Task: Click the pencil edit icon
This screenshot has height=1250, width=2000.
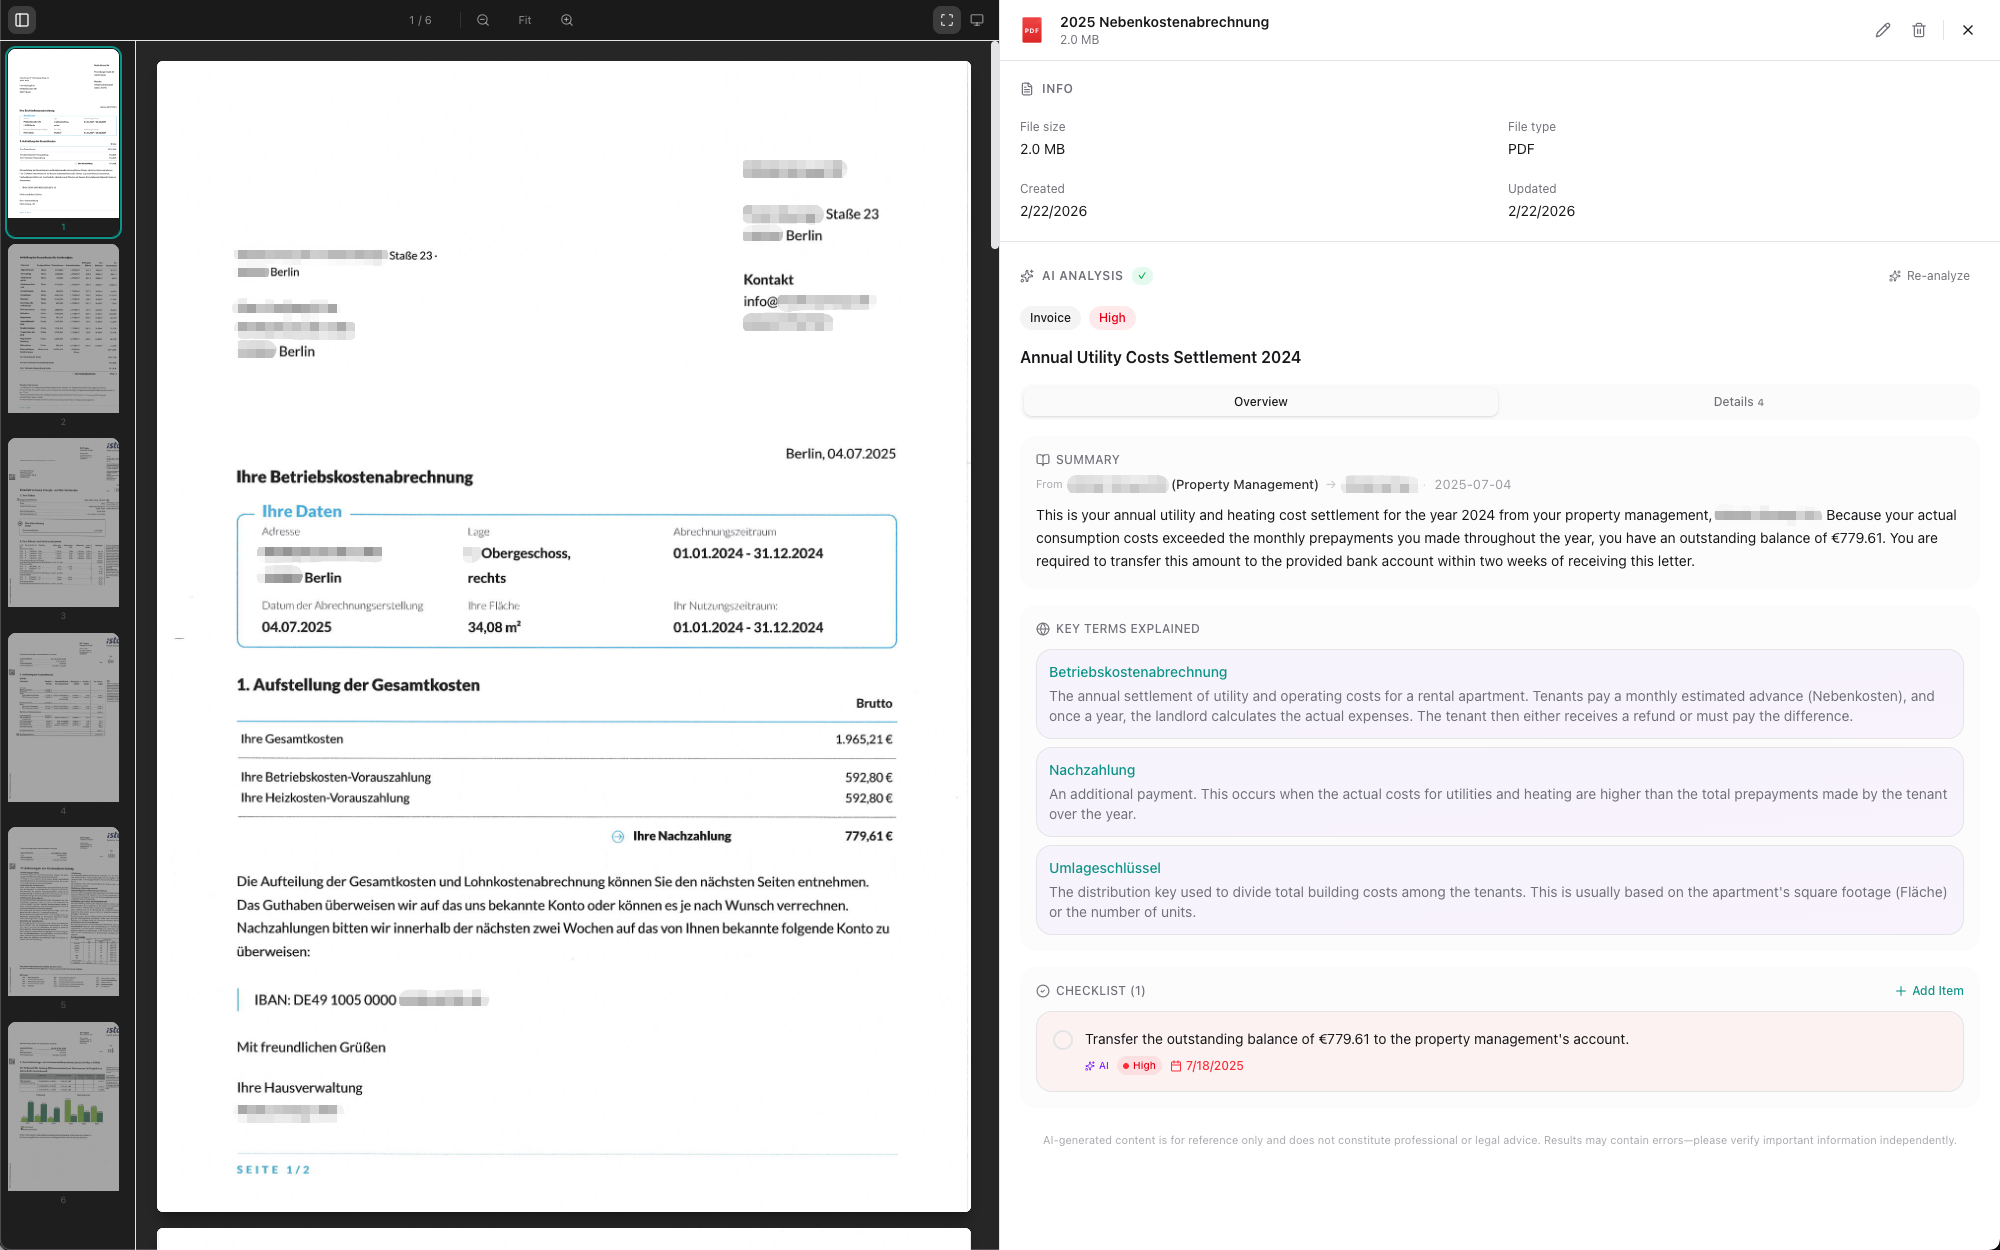Action: pyautogui.click(x=1882, y=30)
